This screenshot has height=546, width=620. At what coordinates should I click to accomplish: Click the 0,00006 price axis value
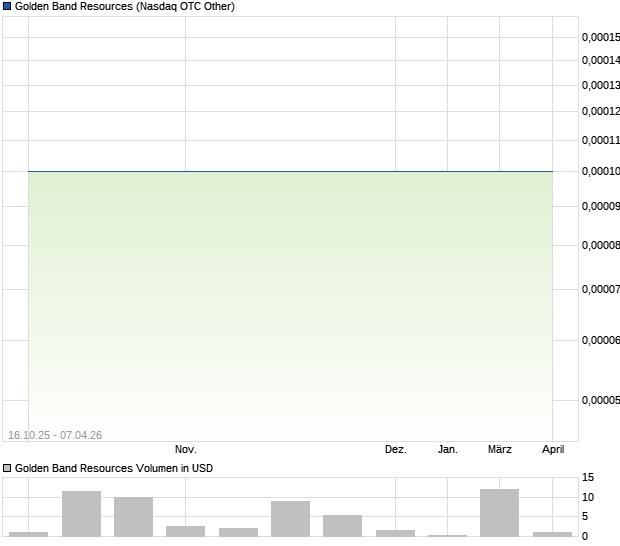[x=601, y=340]
